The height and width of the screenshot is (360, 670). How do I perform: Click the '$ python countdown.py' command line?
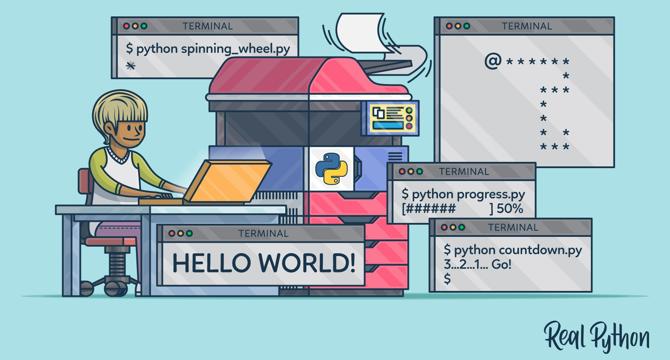[513, 250]
